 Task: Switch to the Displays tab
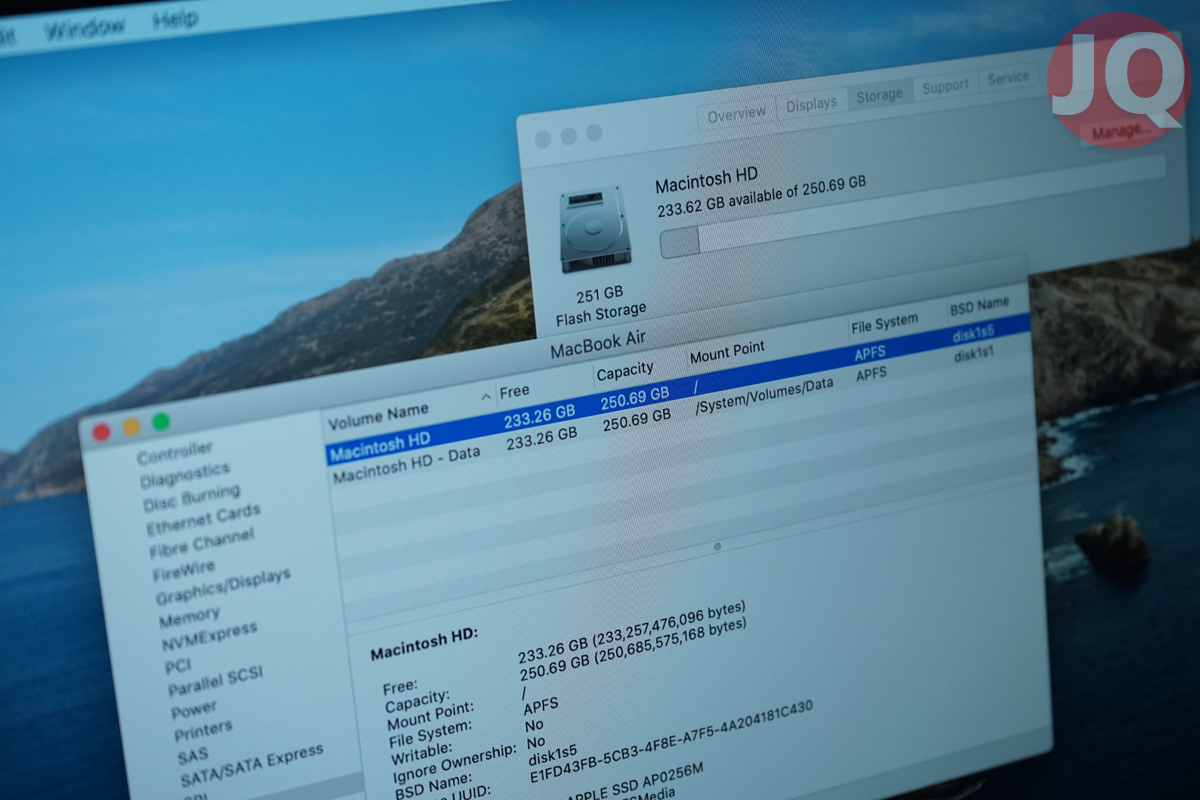click(x=811, y=105)
